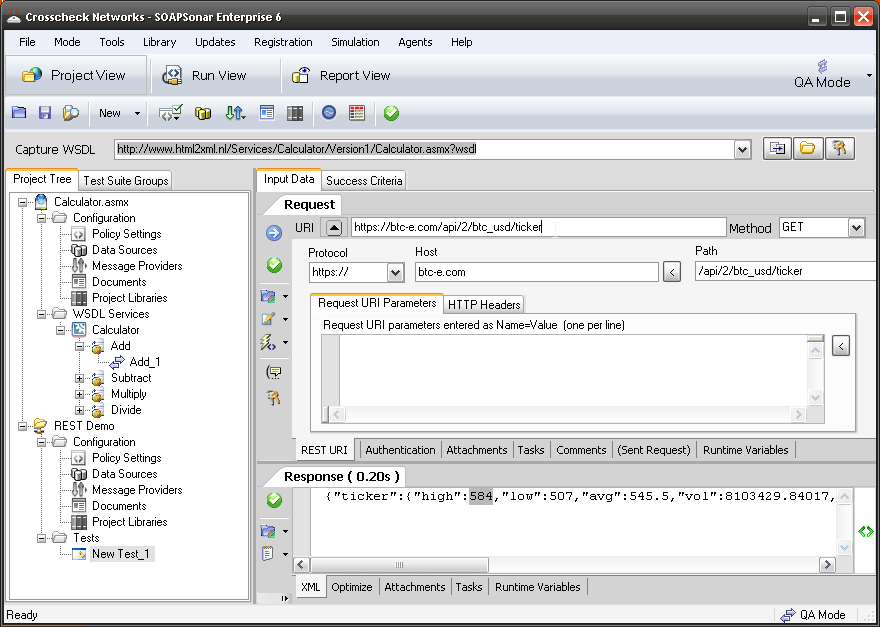Click the hammer tools icon in the Request side strip
Viewport: 880px width, 627px height.
tap(274, 398)
